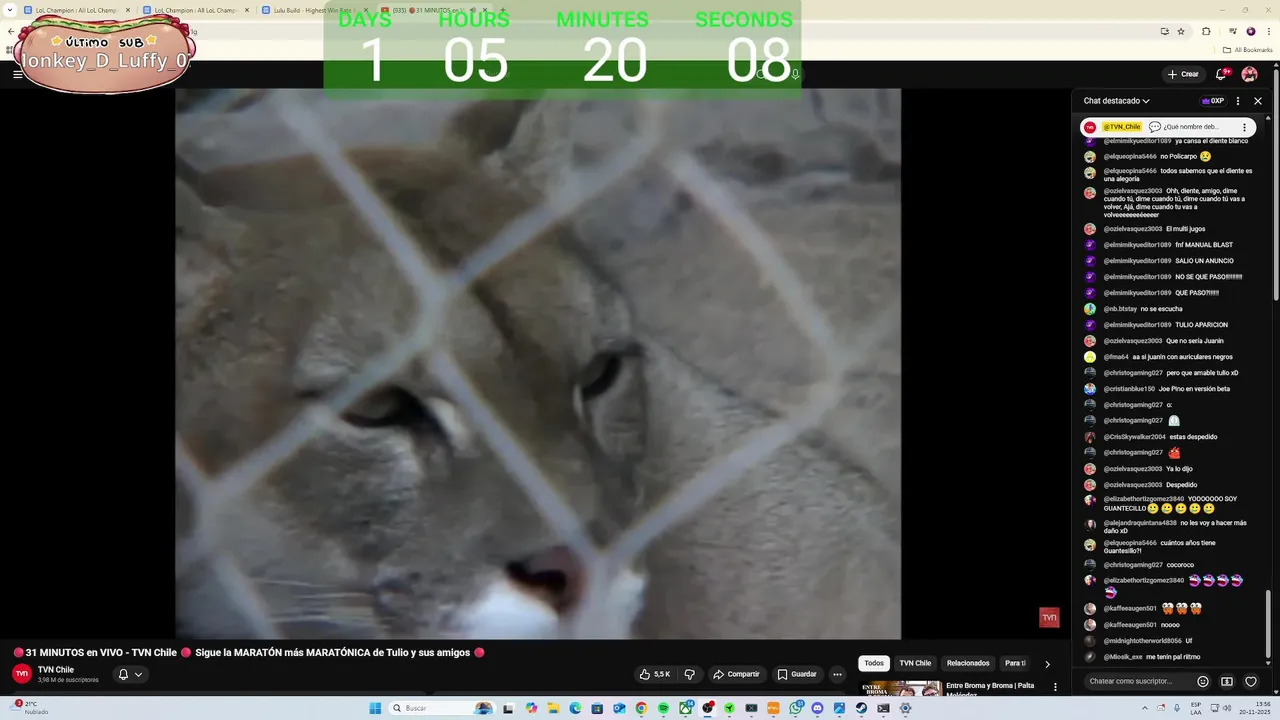Open the Chrome extensions puzzle icon

pyautogui.click(x=1206, y=31)
